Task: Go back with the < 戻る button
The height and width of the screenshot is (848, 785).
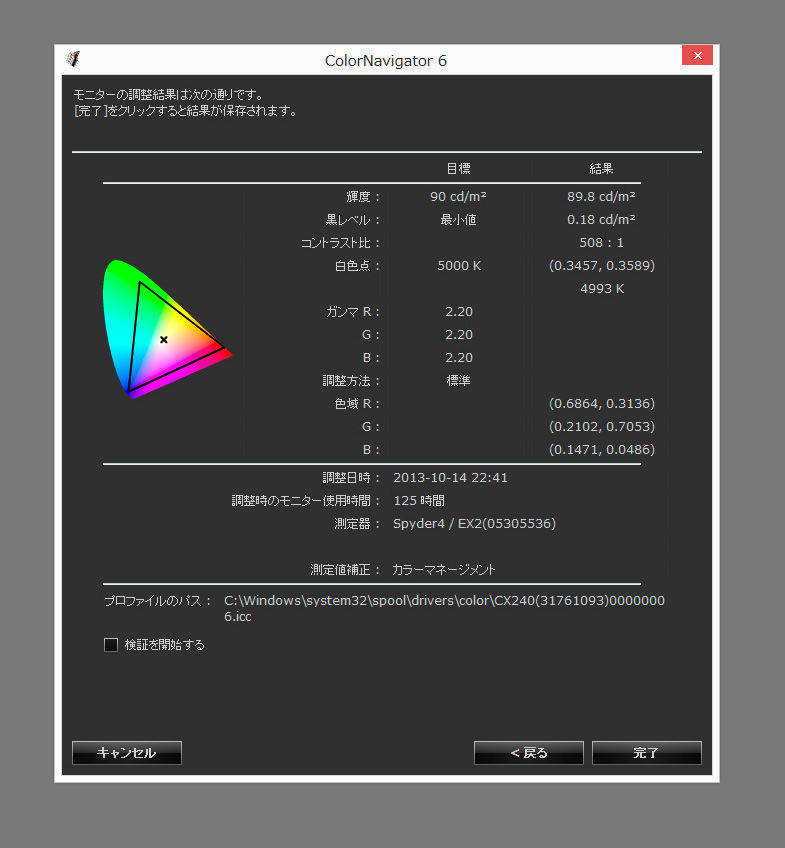Action: click(529, 753)
